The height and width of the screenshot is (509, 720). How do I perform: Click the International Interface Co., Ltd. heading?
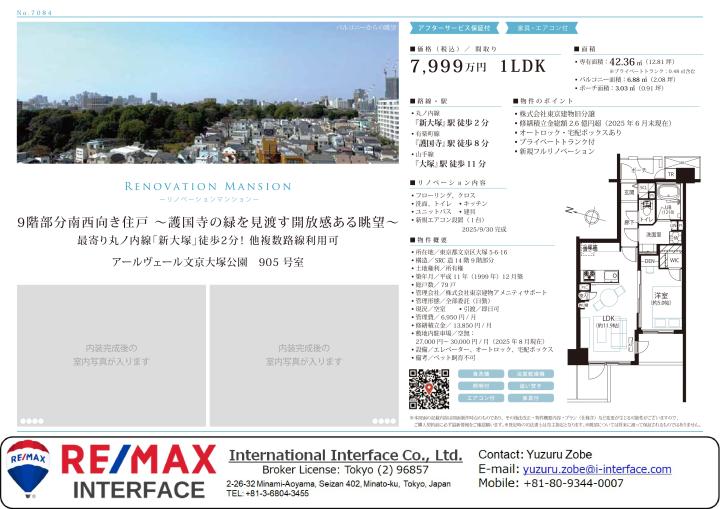tap(345, 455)
